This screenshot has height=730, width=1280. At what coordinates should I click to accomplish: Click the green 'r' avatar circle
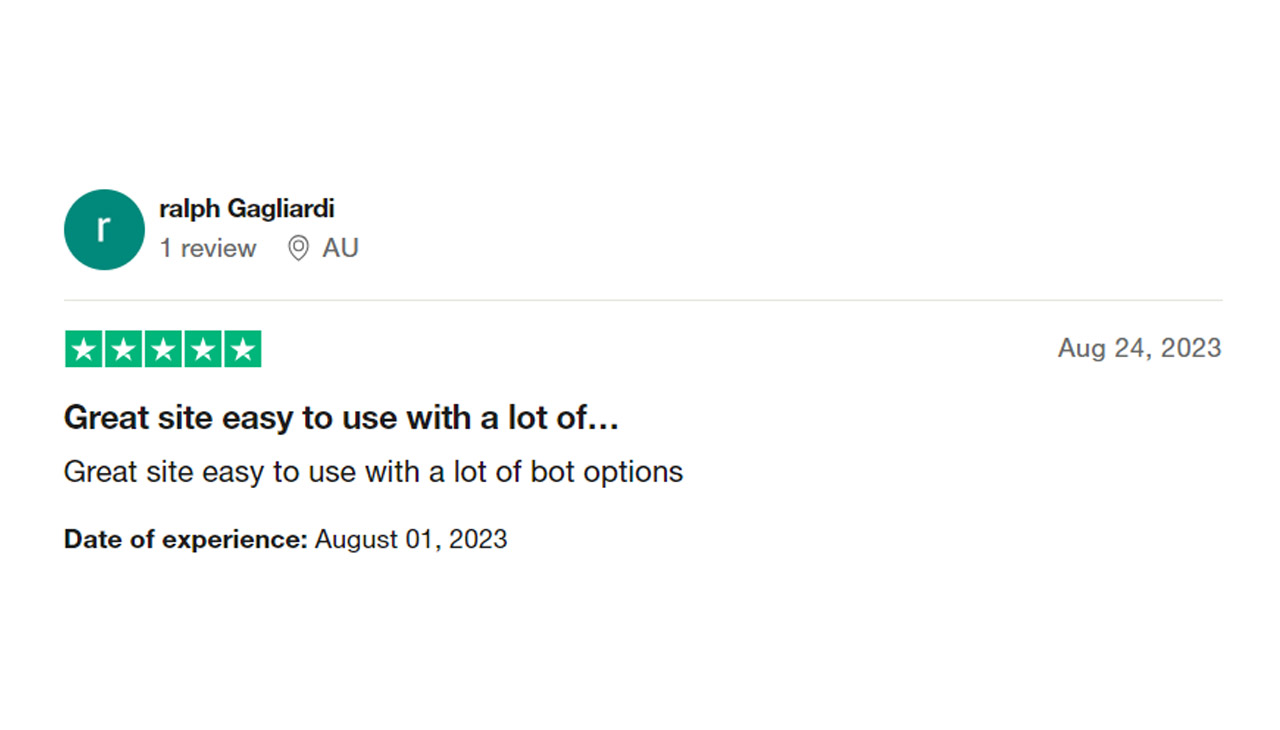click(104, 229)
